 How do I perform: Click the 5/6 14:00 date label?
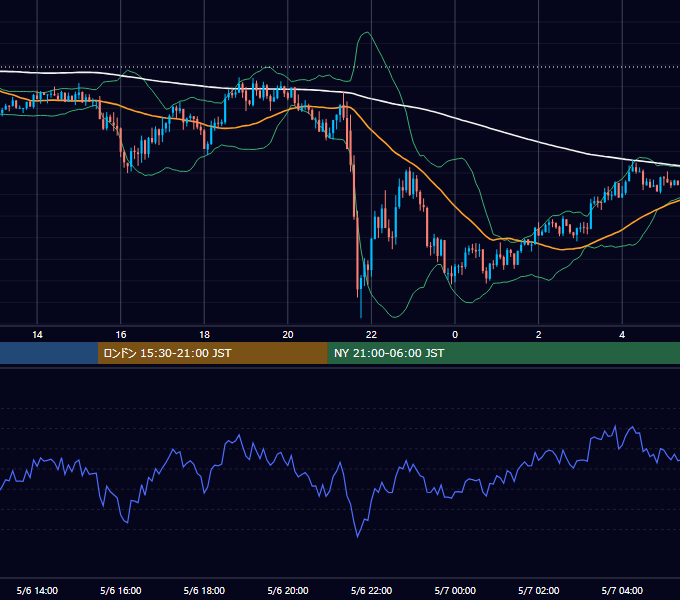point(37,591)
